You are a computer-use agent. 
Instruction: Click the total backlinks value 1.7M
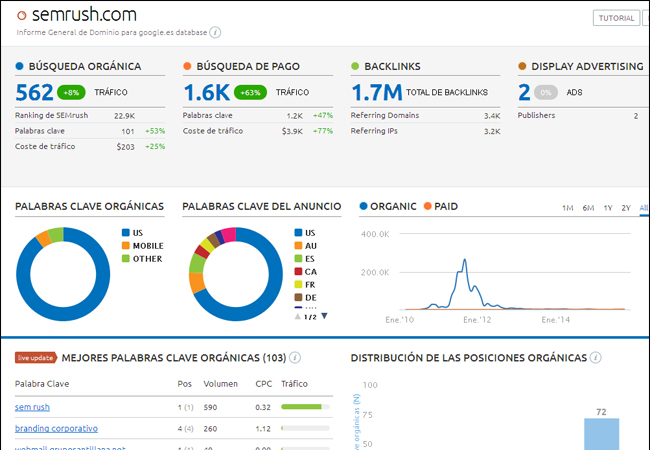coord(377,92)
